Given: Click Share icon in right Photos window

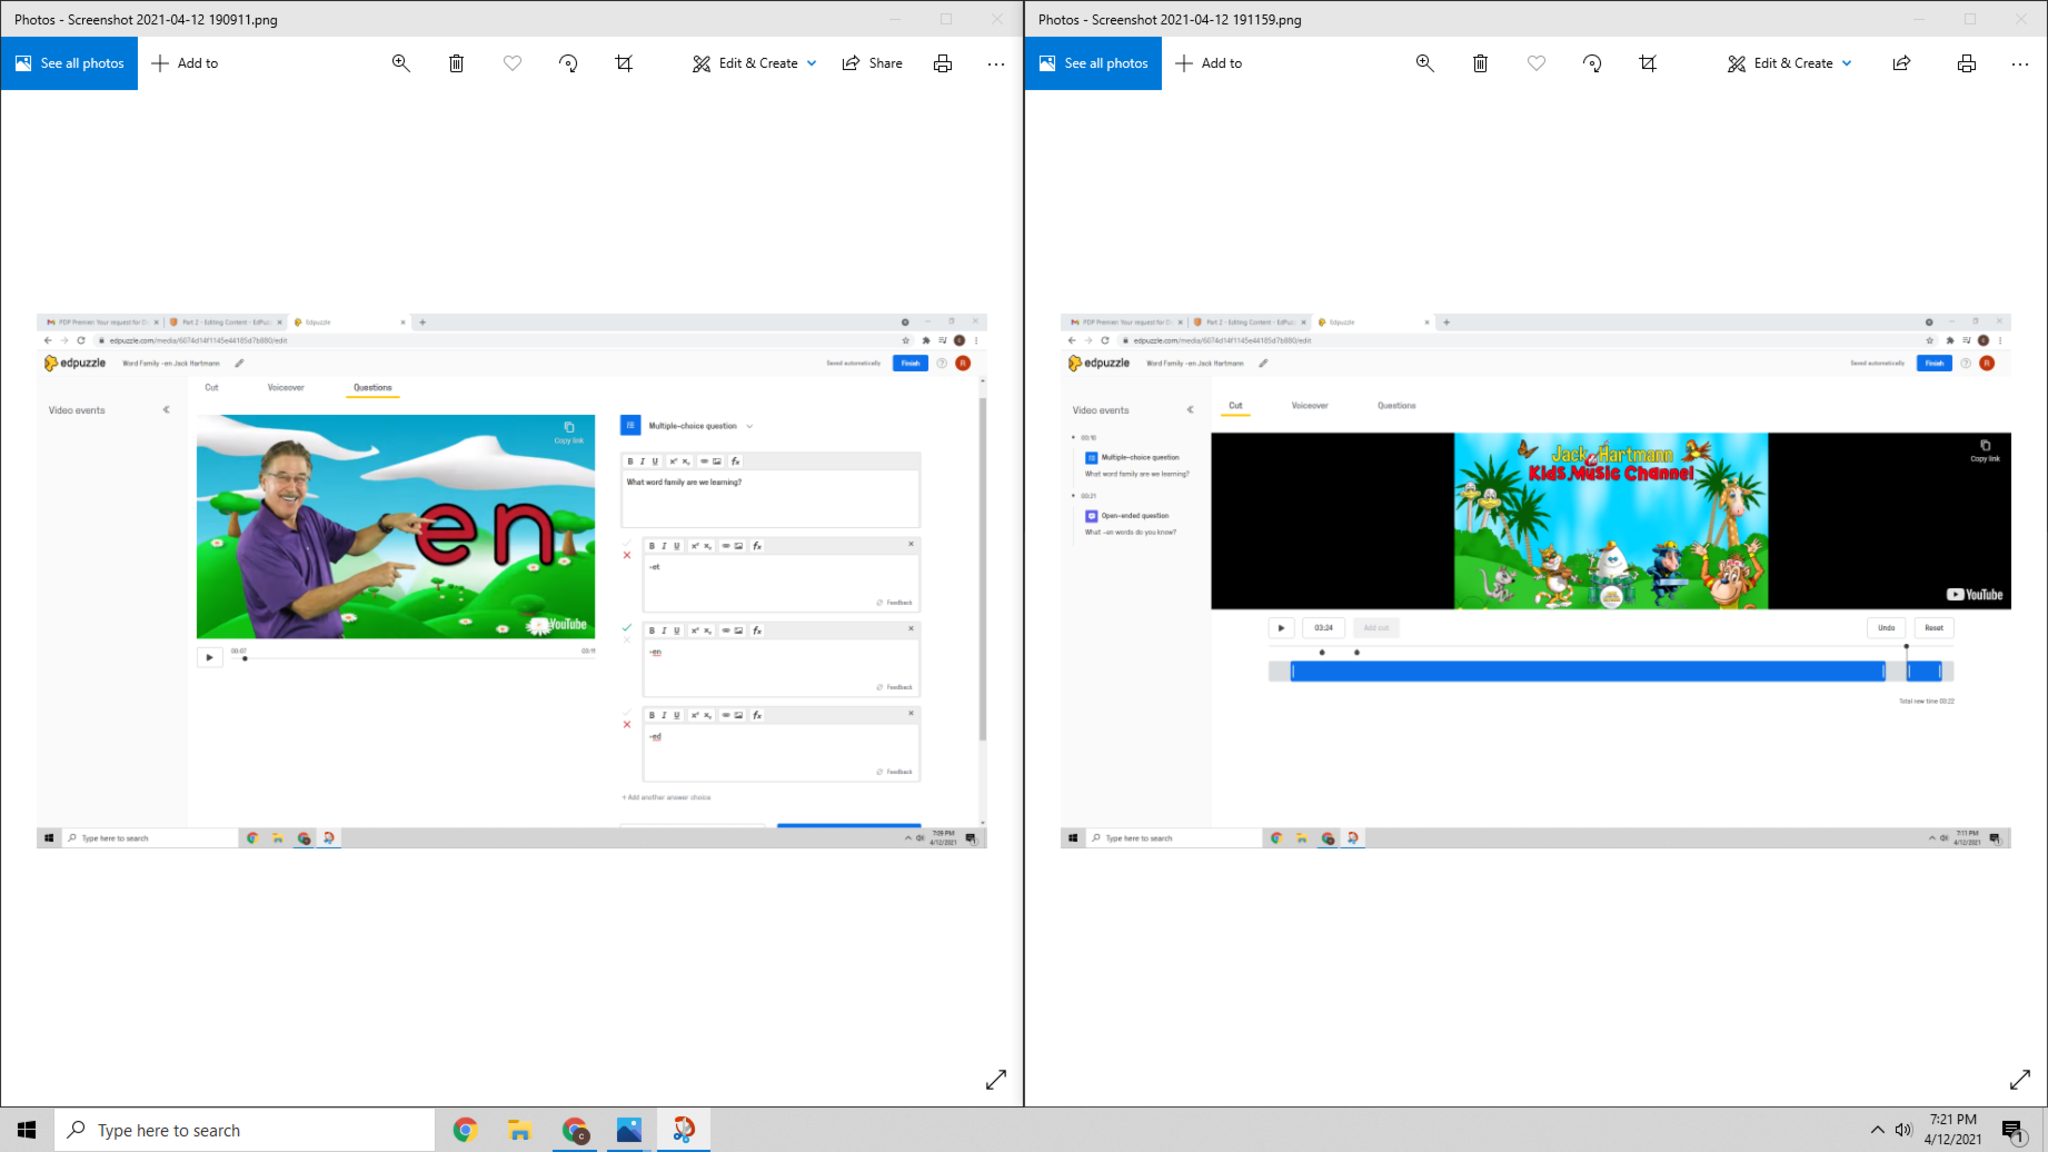Looking at the screenshot, I should point(1901,63).
